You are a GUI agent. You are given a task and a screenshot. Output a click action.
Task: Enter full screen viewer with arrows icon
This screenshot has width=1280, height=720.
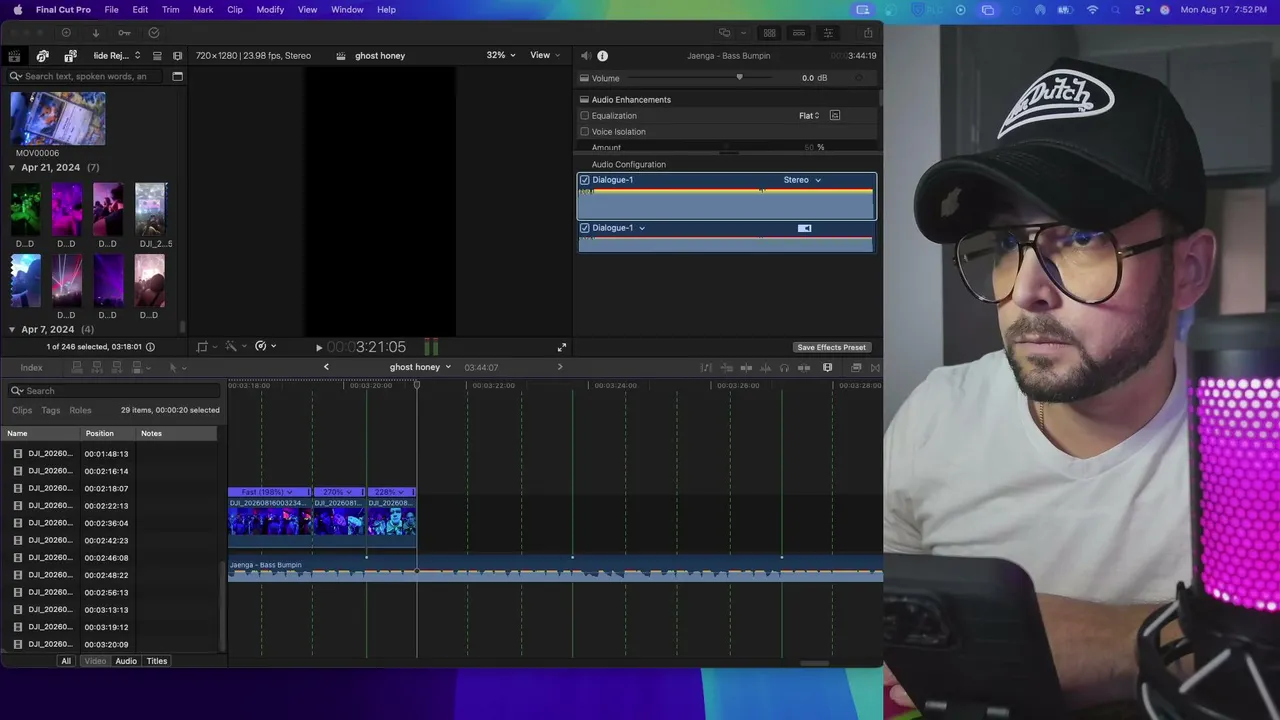[562, 347]
